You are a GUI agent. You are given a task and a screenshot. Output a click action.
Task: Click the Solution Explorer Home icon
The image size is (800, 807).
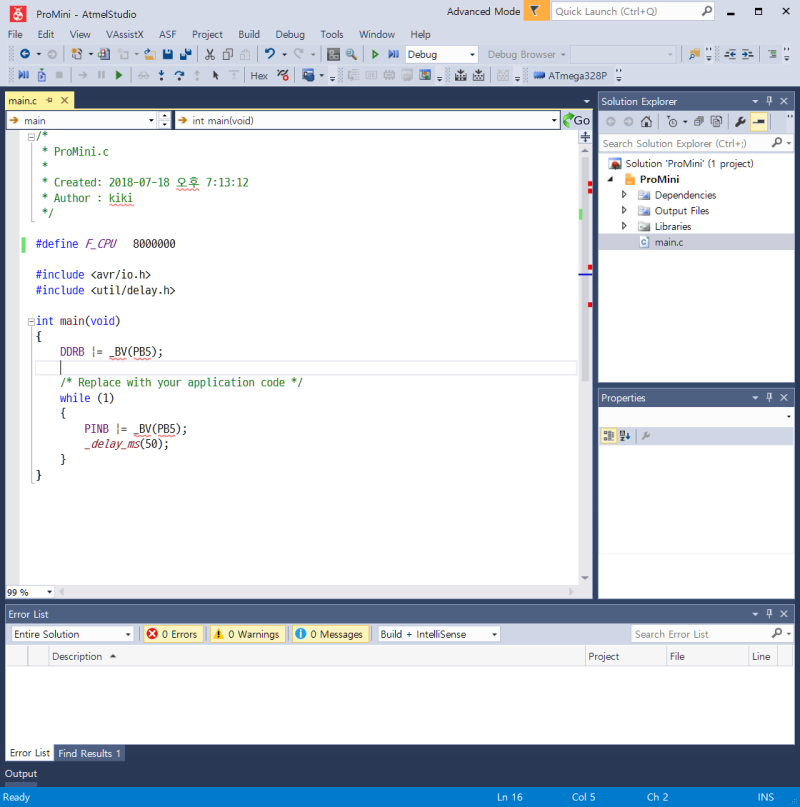pos(647,121)
